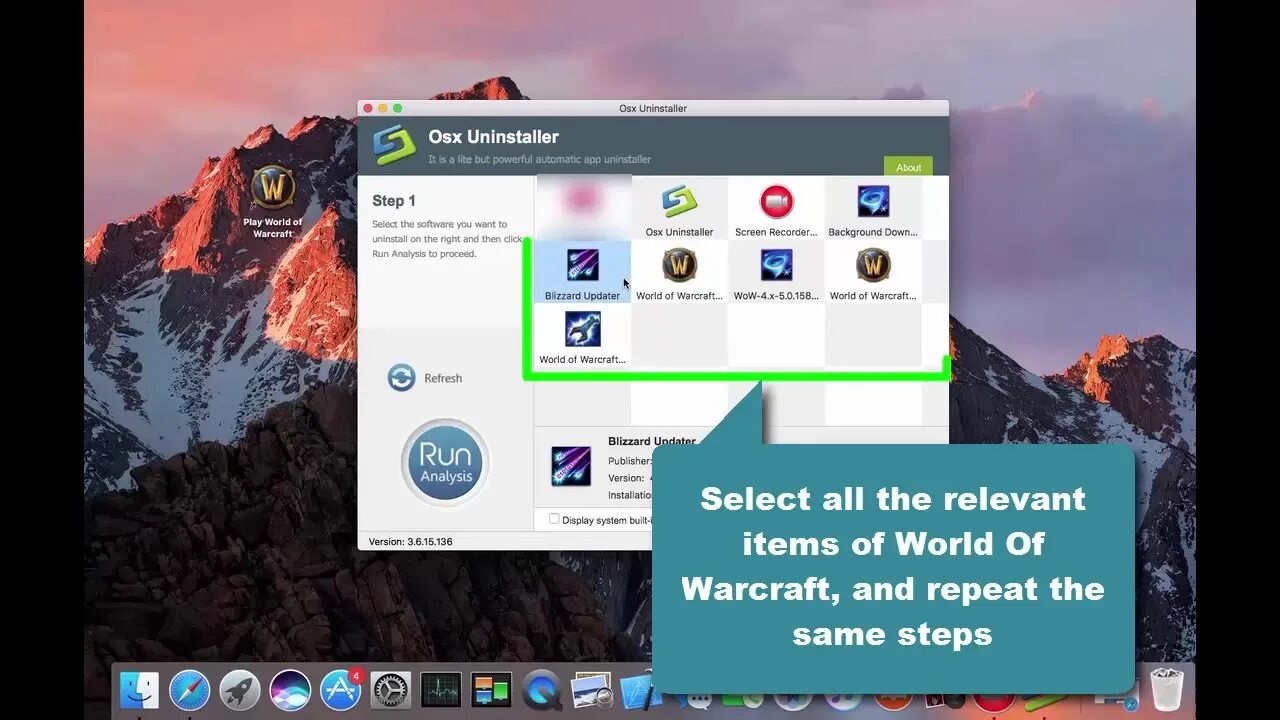1280x720 pixels.
Task: Click the Run Analysis button
Action: tap(445, 463)
